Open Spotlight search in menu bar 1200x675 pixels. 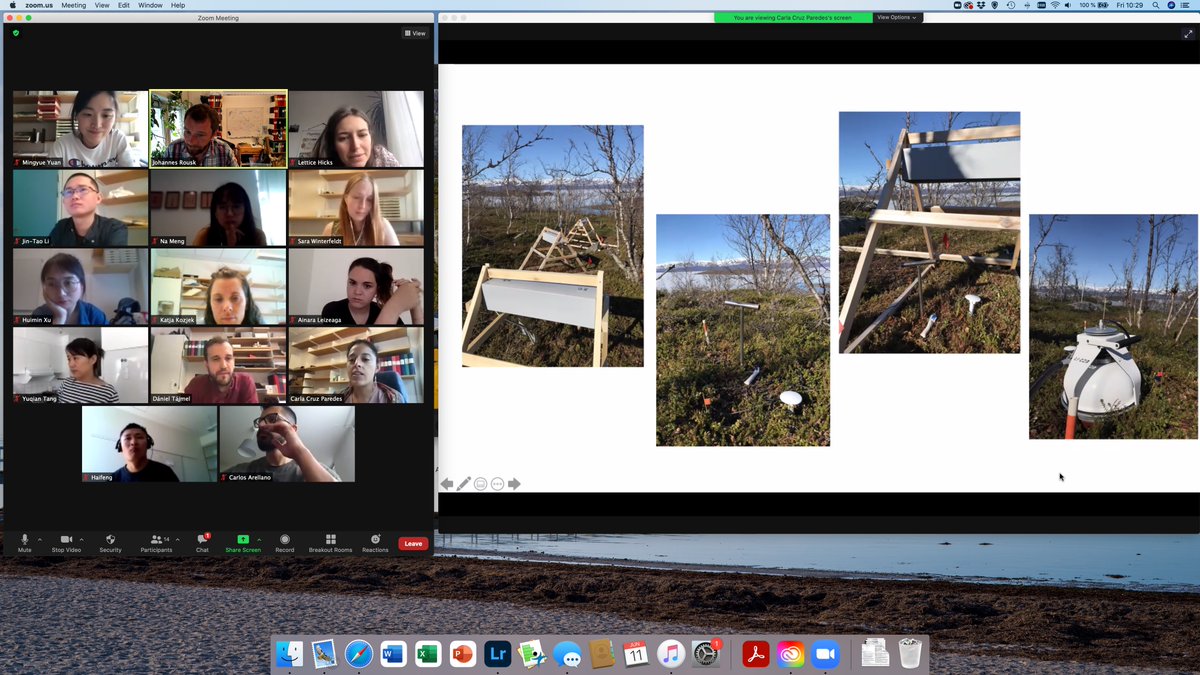1156,5
